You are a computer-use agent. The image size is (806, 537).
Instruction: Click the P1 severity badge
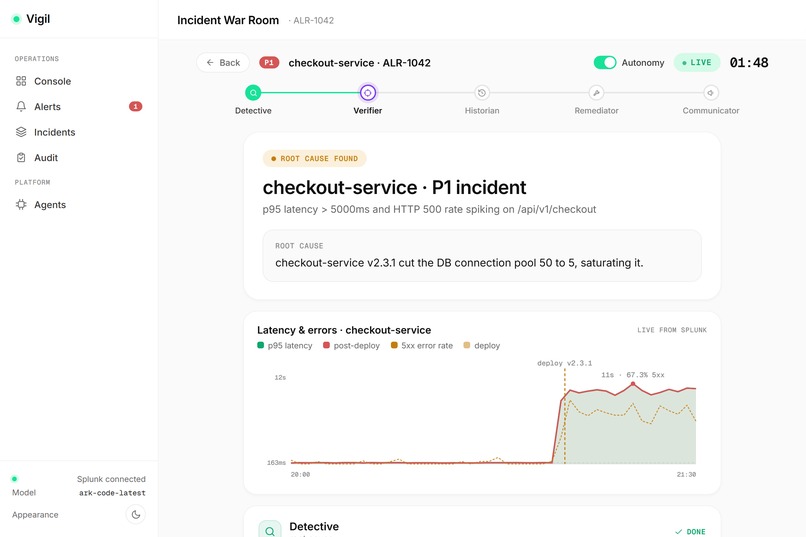269,63
